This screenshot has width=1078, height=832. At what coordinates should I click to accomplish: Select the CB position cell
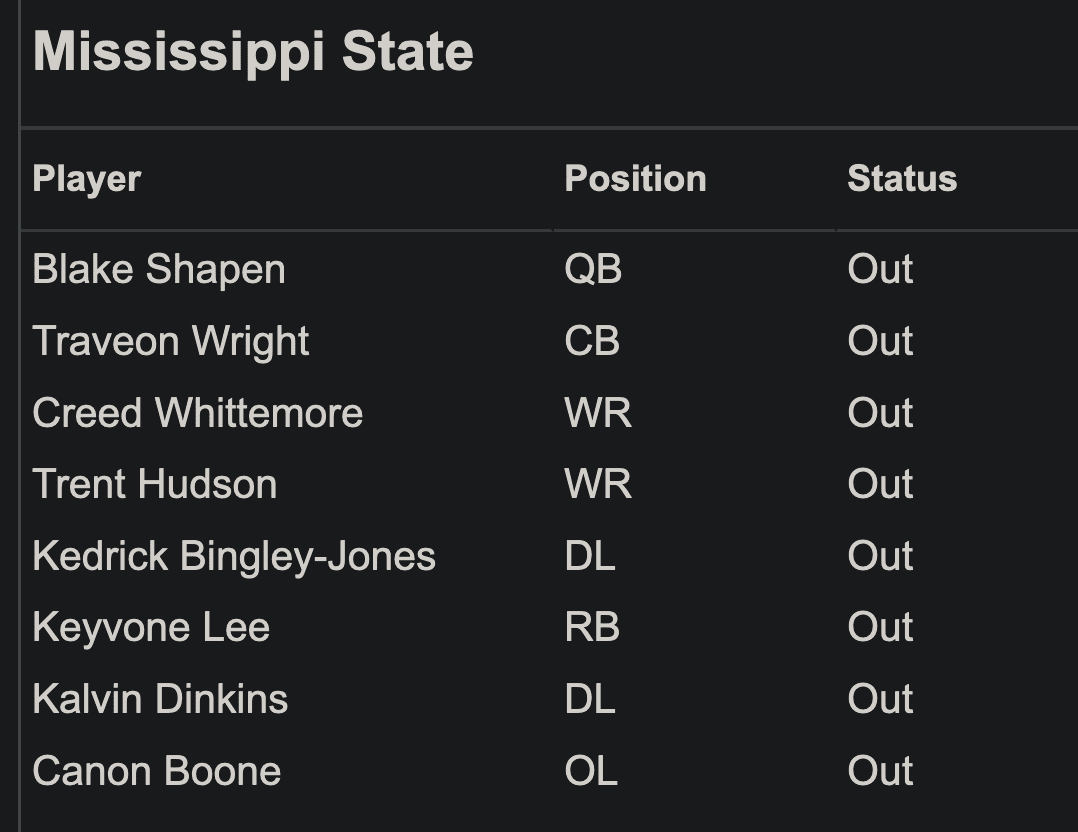click(592, 342)
